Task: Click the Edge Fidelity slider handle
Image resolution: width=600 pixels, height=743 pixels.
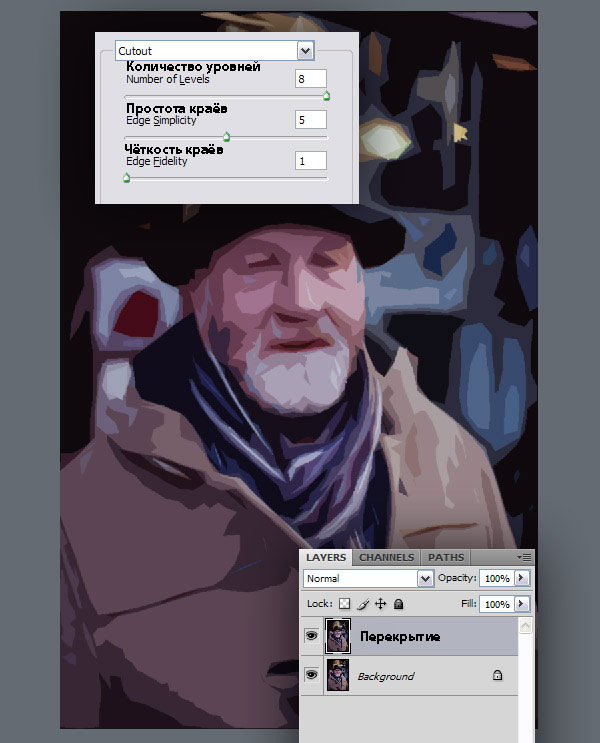Action: pyautogui.click(x=127, y=178)
